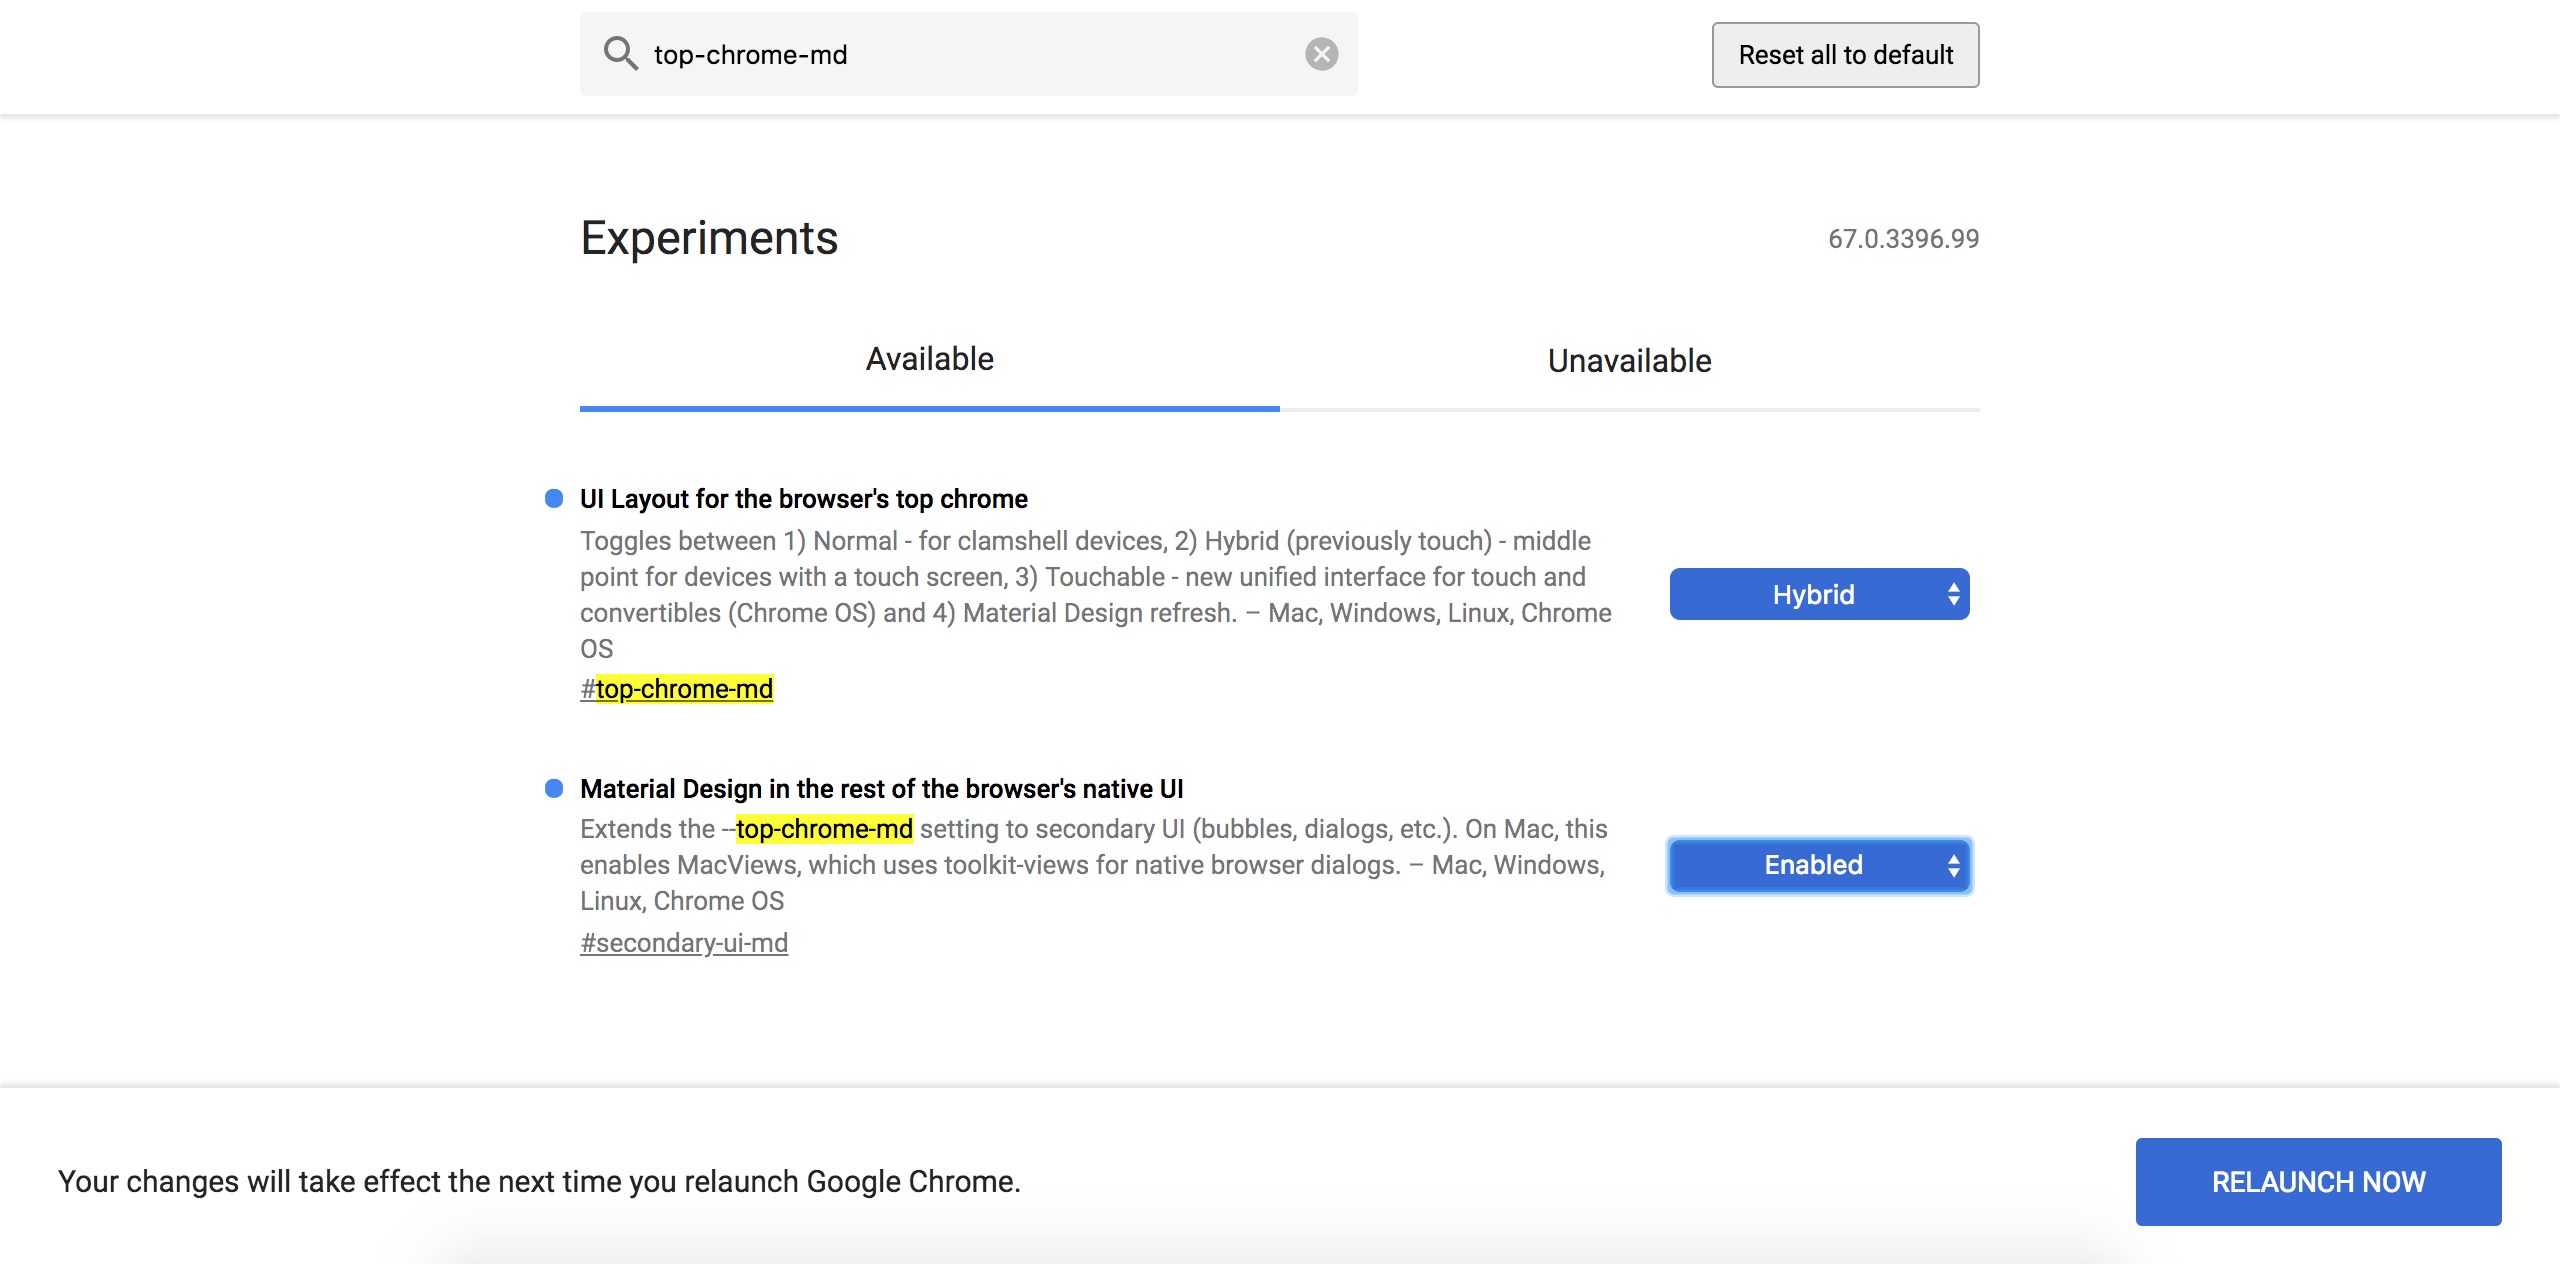Click the RELAUNCH NOW button
The image size is (2560, 1264).
(x=2318, y=1182)
